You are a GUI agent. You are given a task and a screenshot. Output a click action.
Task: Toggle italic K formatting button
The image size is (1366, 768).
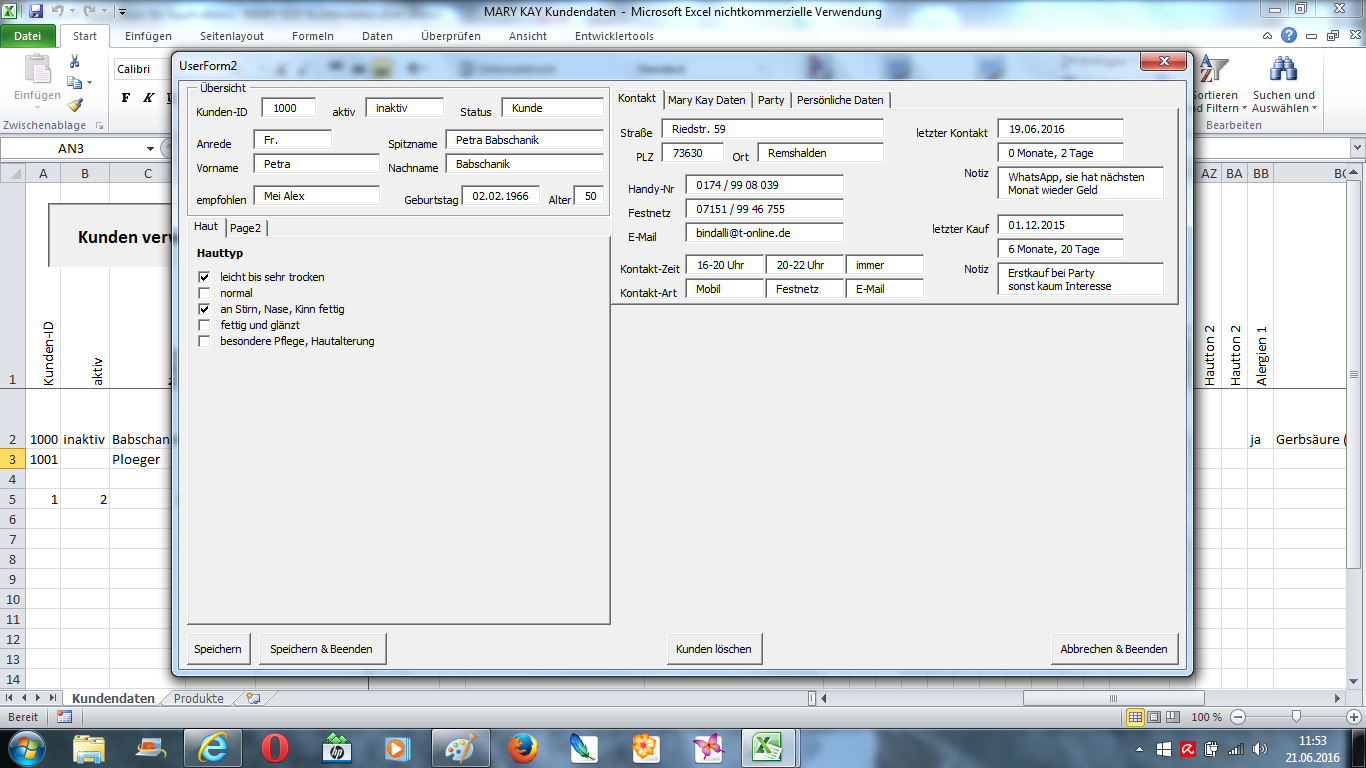pyautogui.click(x=148, y=98)
